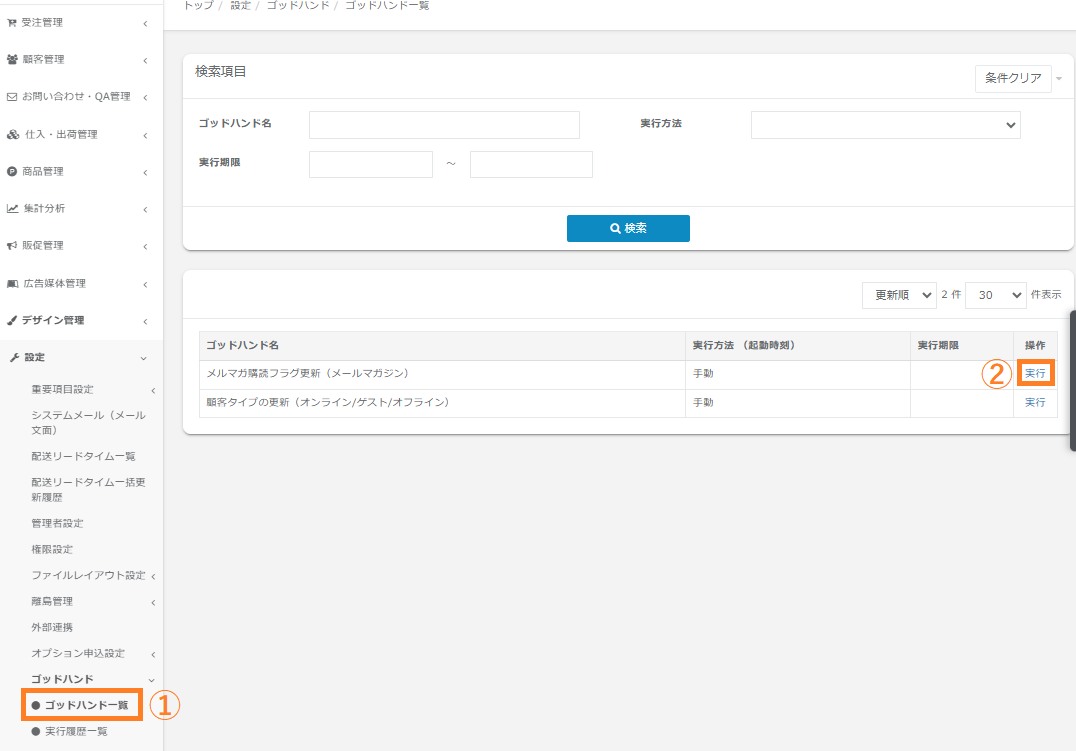Select ゴッドハンド一覧 in sidebar

[x=86, y=706]
